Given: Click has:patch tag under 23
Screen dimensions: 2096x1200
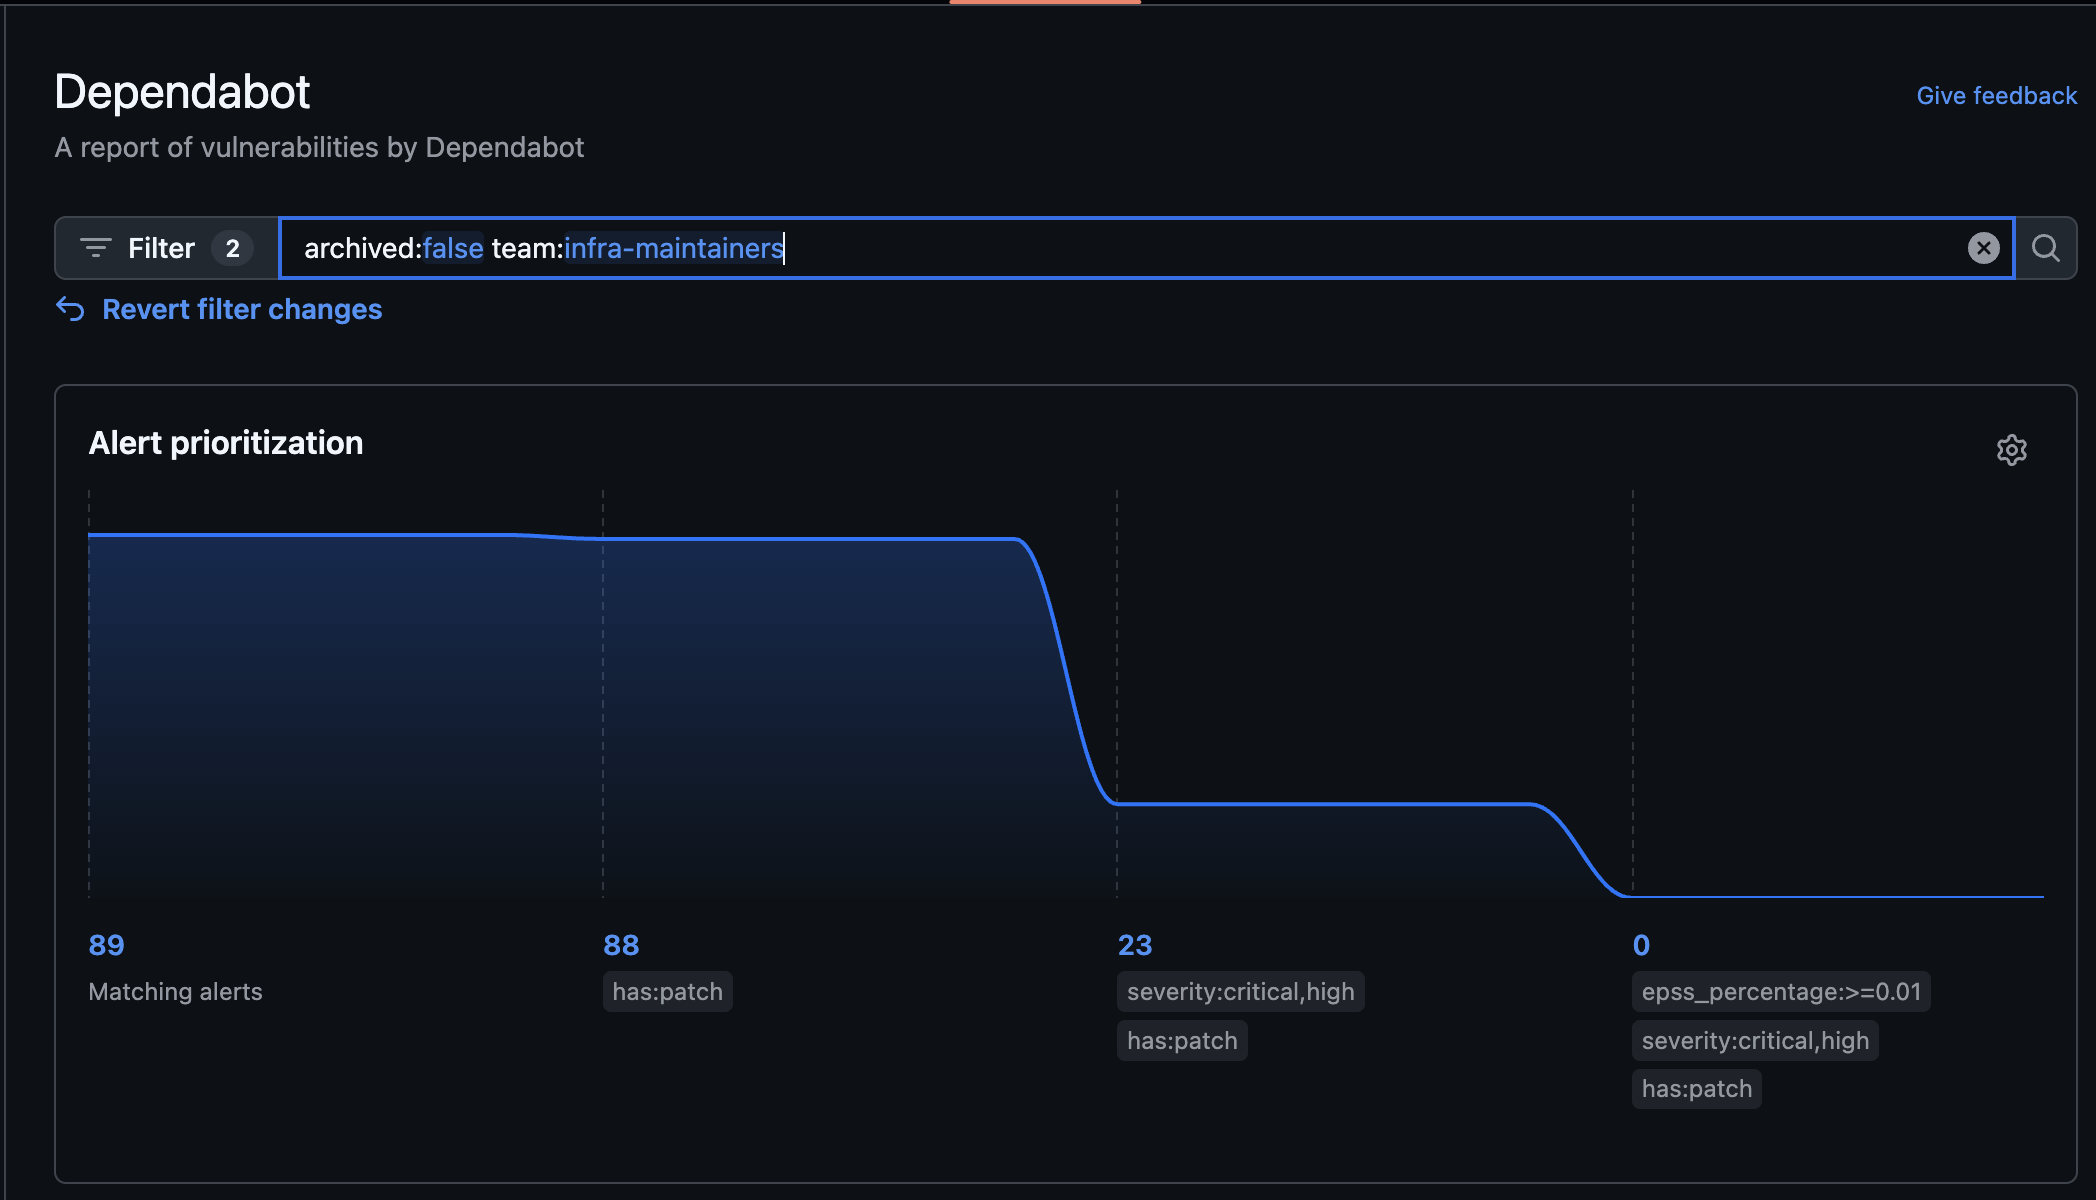Looking at the screenshot, I should [x=1181, y=1041].
